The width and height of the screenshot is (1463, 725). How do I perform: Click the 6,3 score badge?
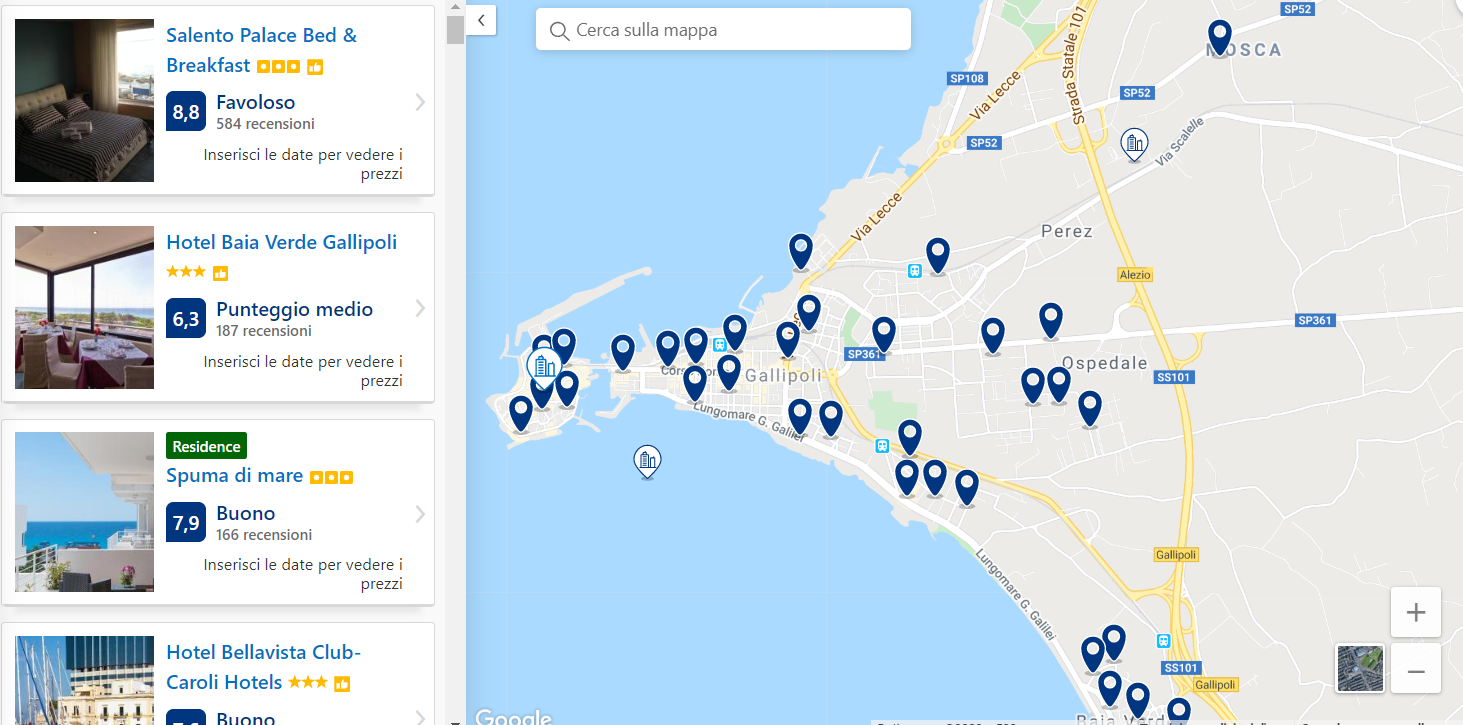pos(186,319)
